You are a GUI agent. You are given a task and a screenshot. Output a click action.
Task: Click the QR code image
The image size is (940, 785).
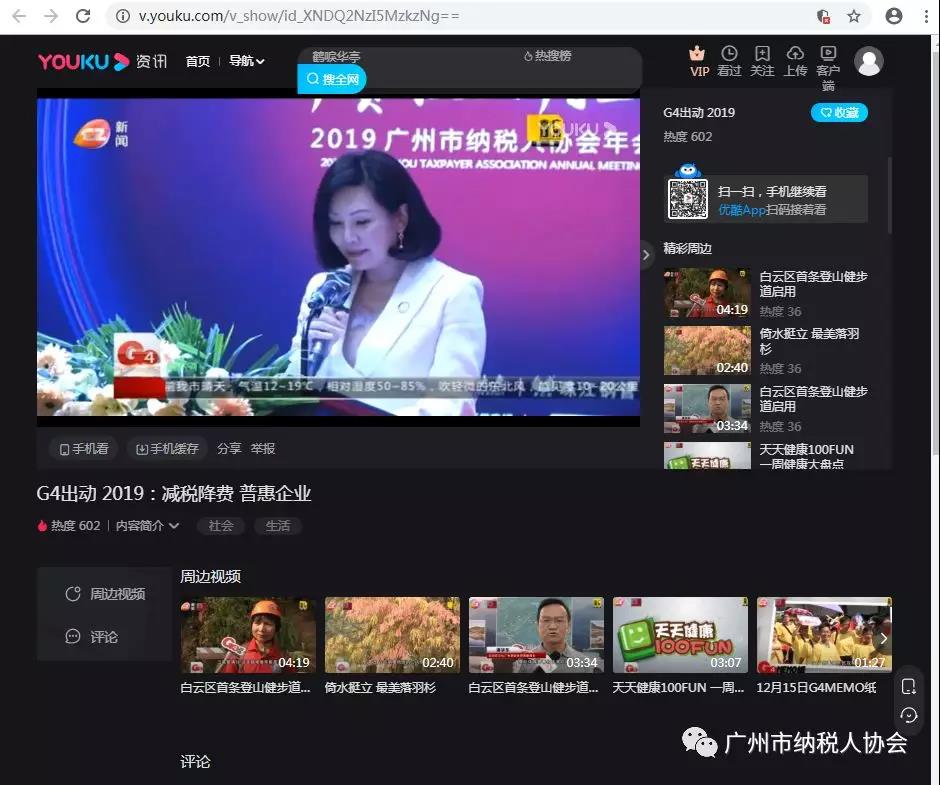[688, 199]
